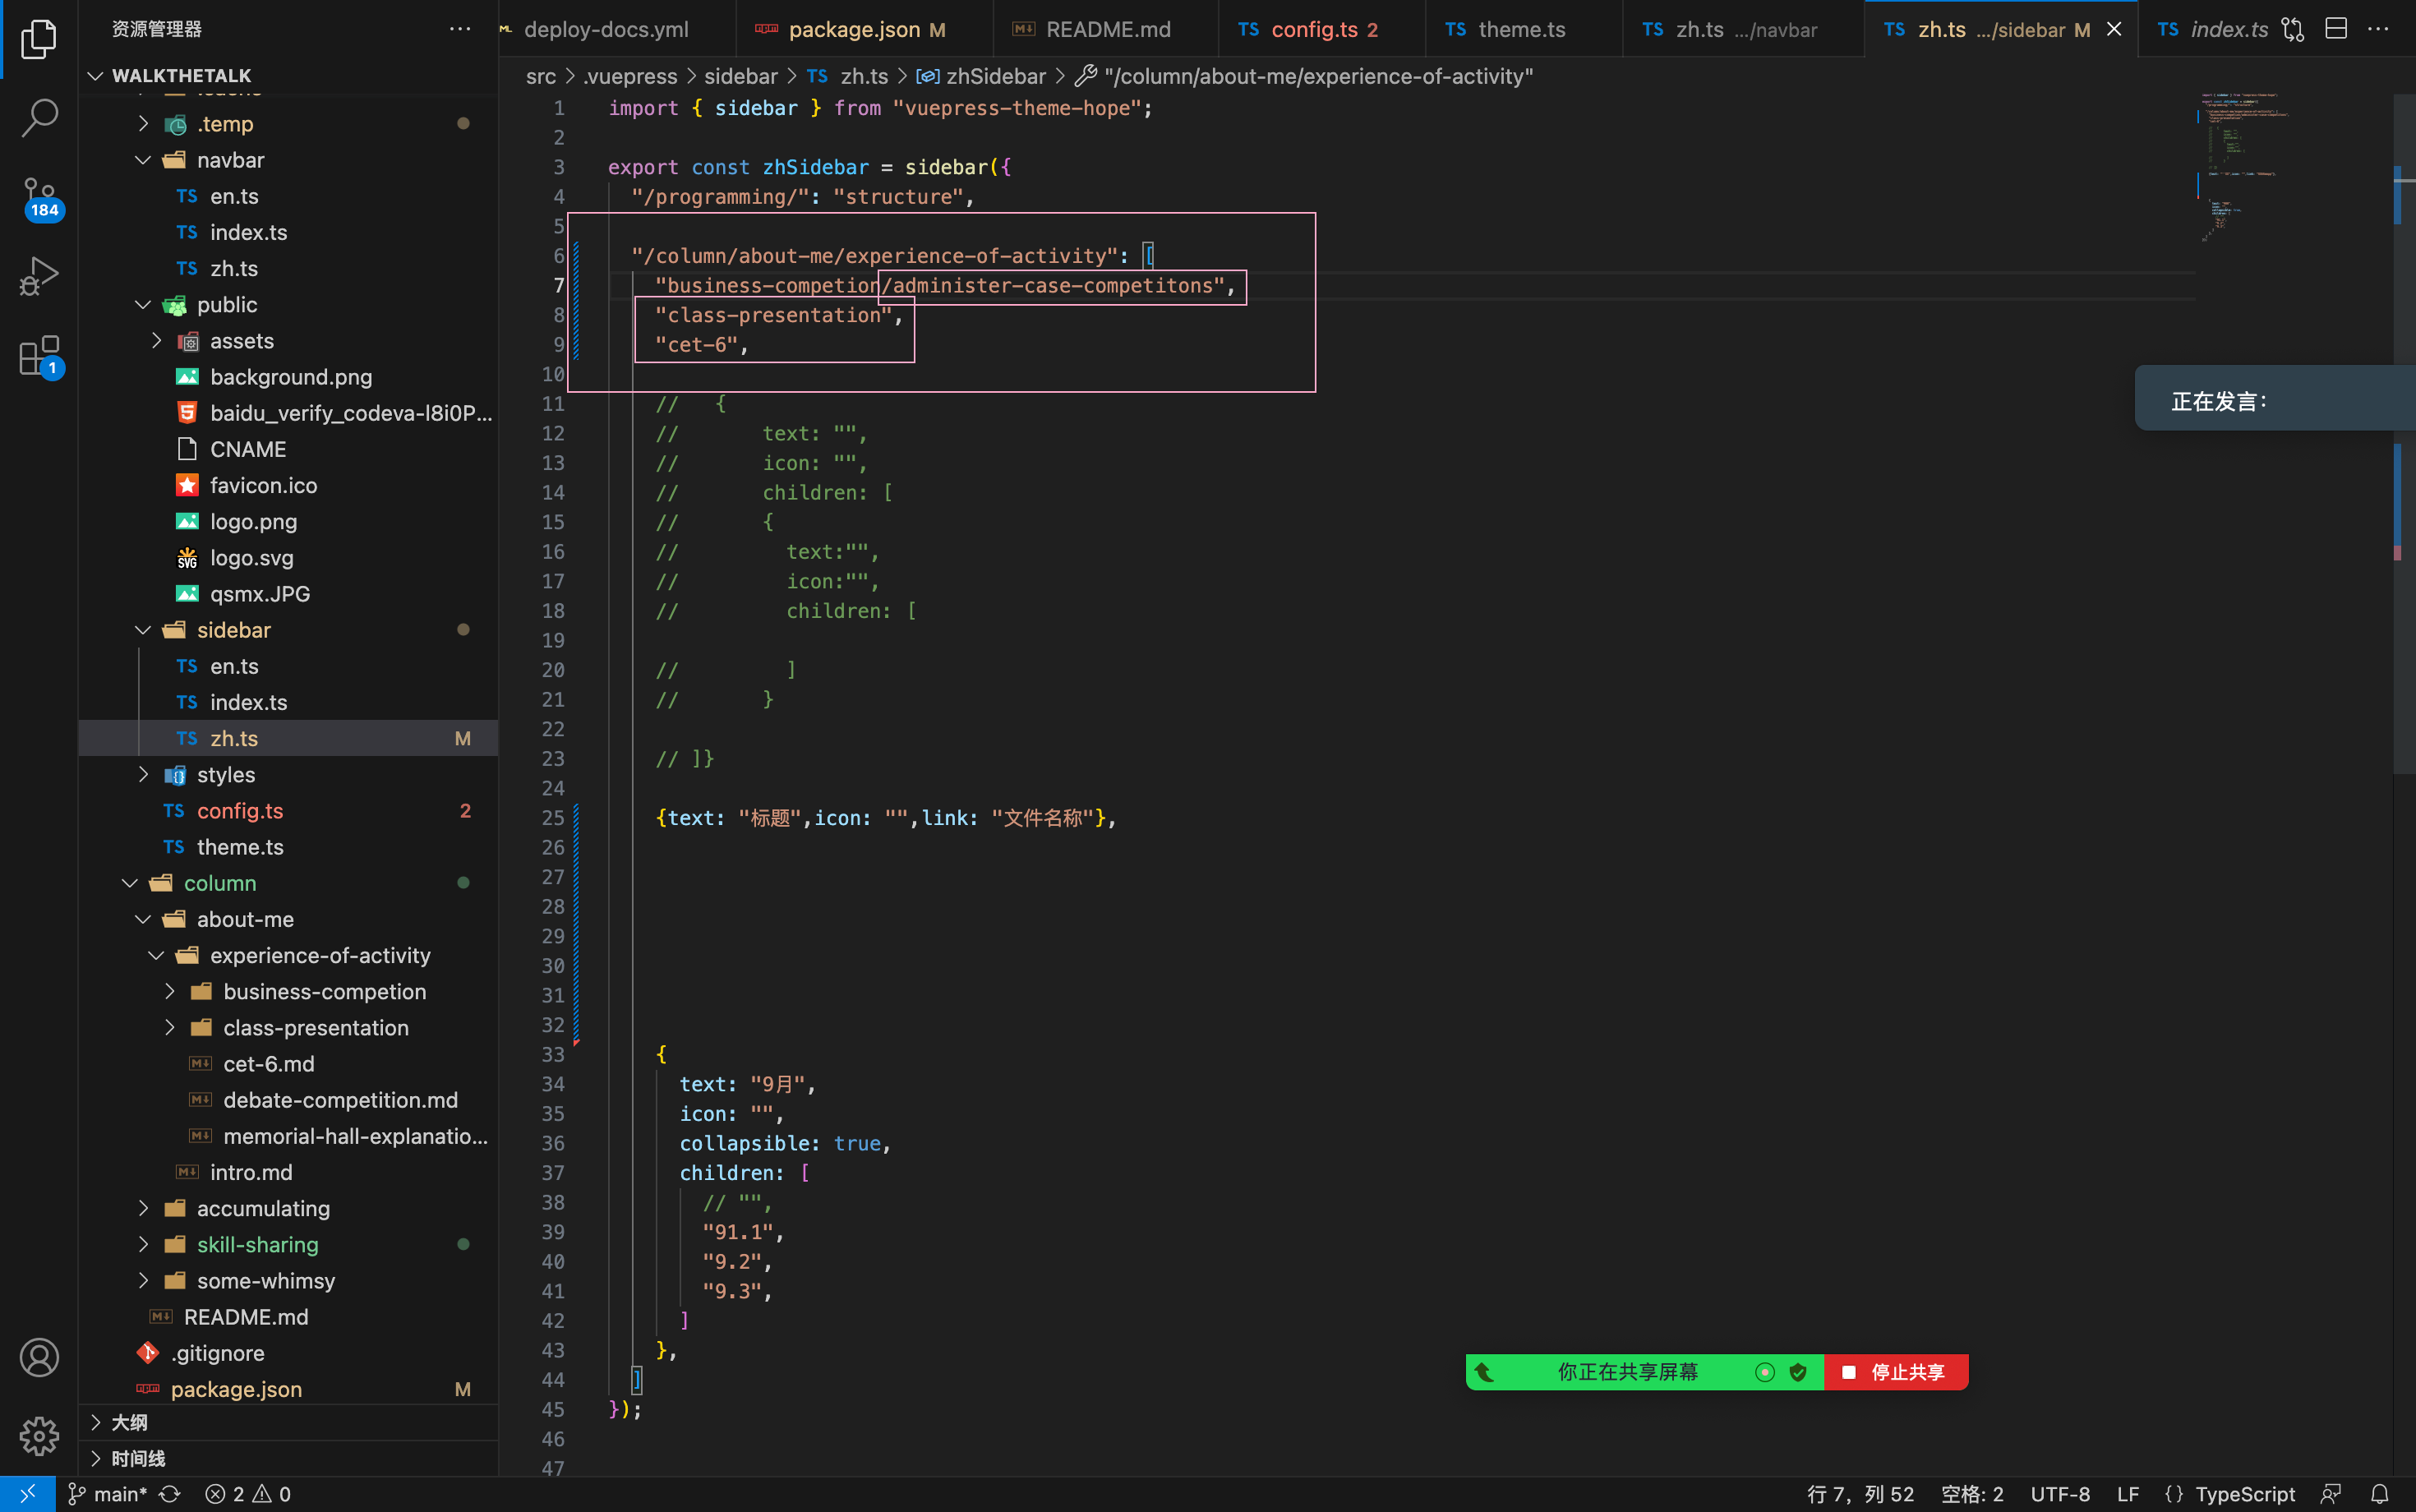Image resolution: width=2416 pixels, height=1512 pixels.
Task: Switch to README.md tab
Action: pos(1106,29)
